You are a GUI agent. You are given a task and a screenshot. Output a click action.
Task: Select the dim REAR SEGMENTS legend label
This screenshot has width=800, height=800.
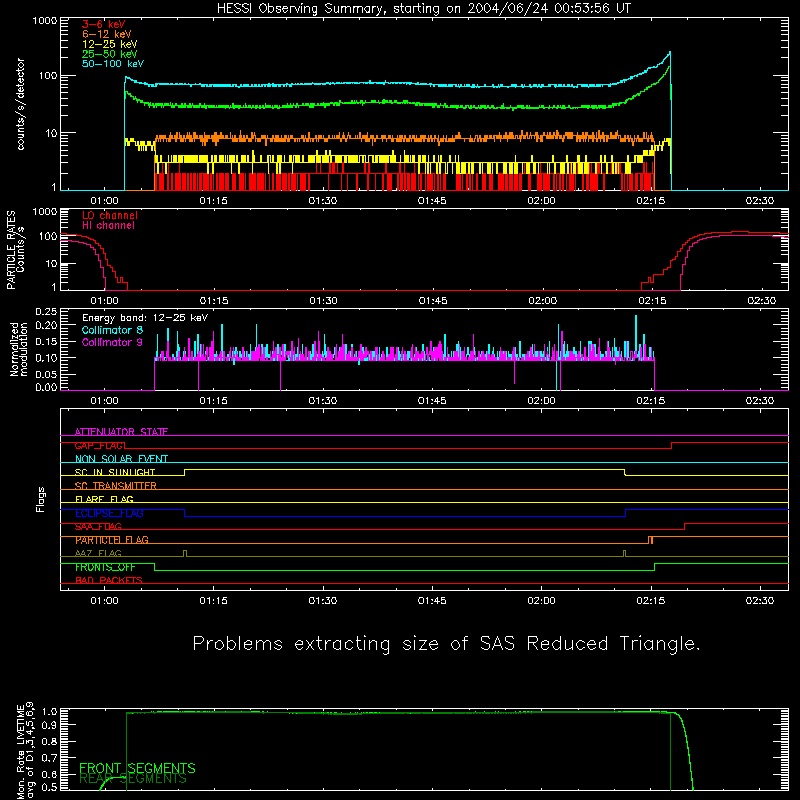pos(133,779)
